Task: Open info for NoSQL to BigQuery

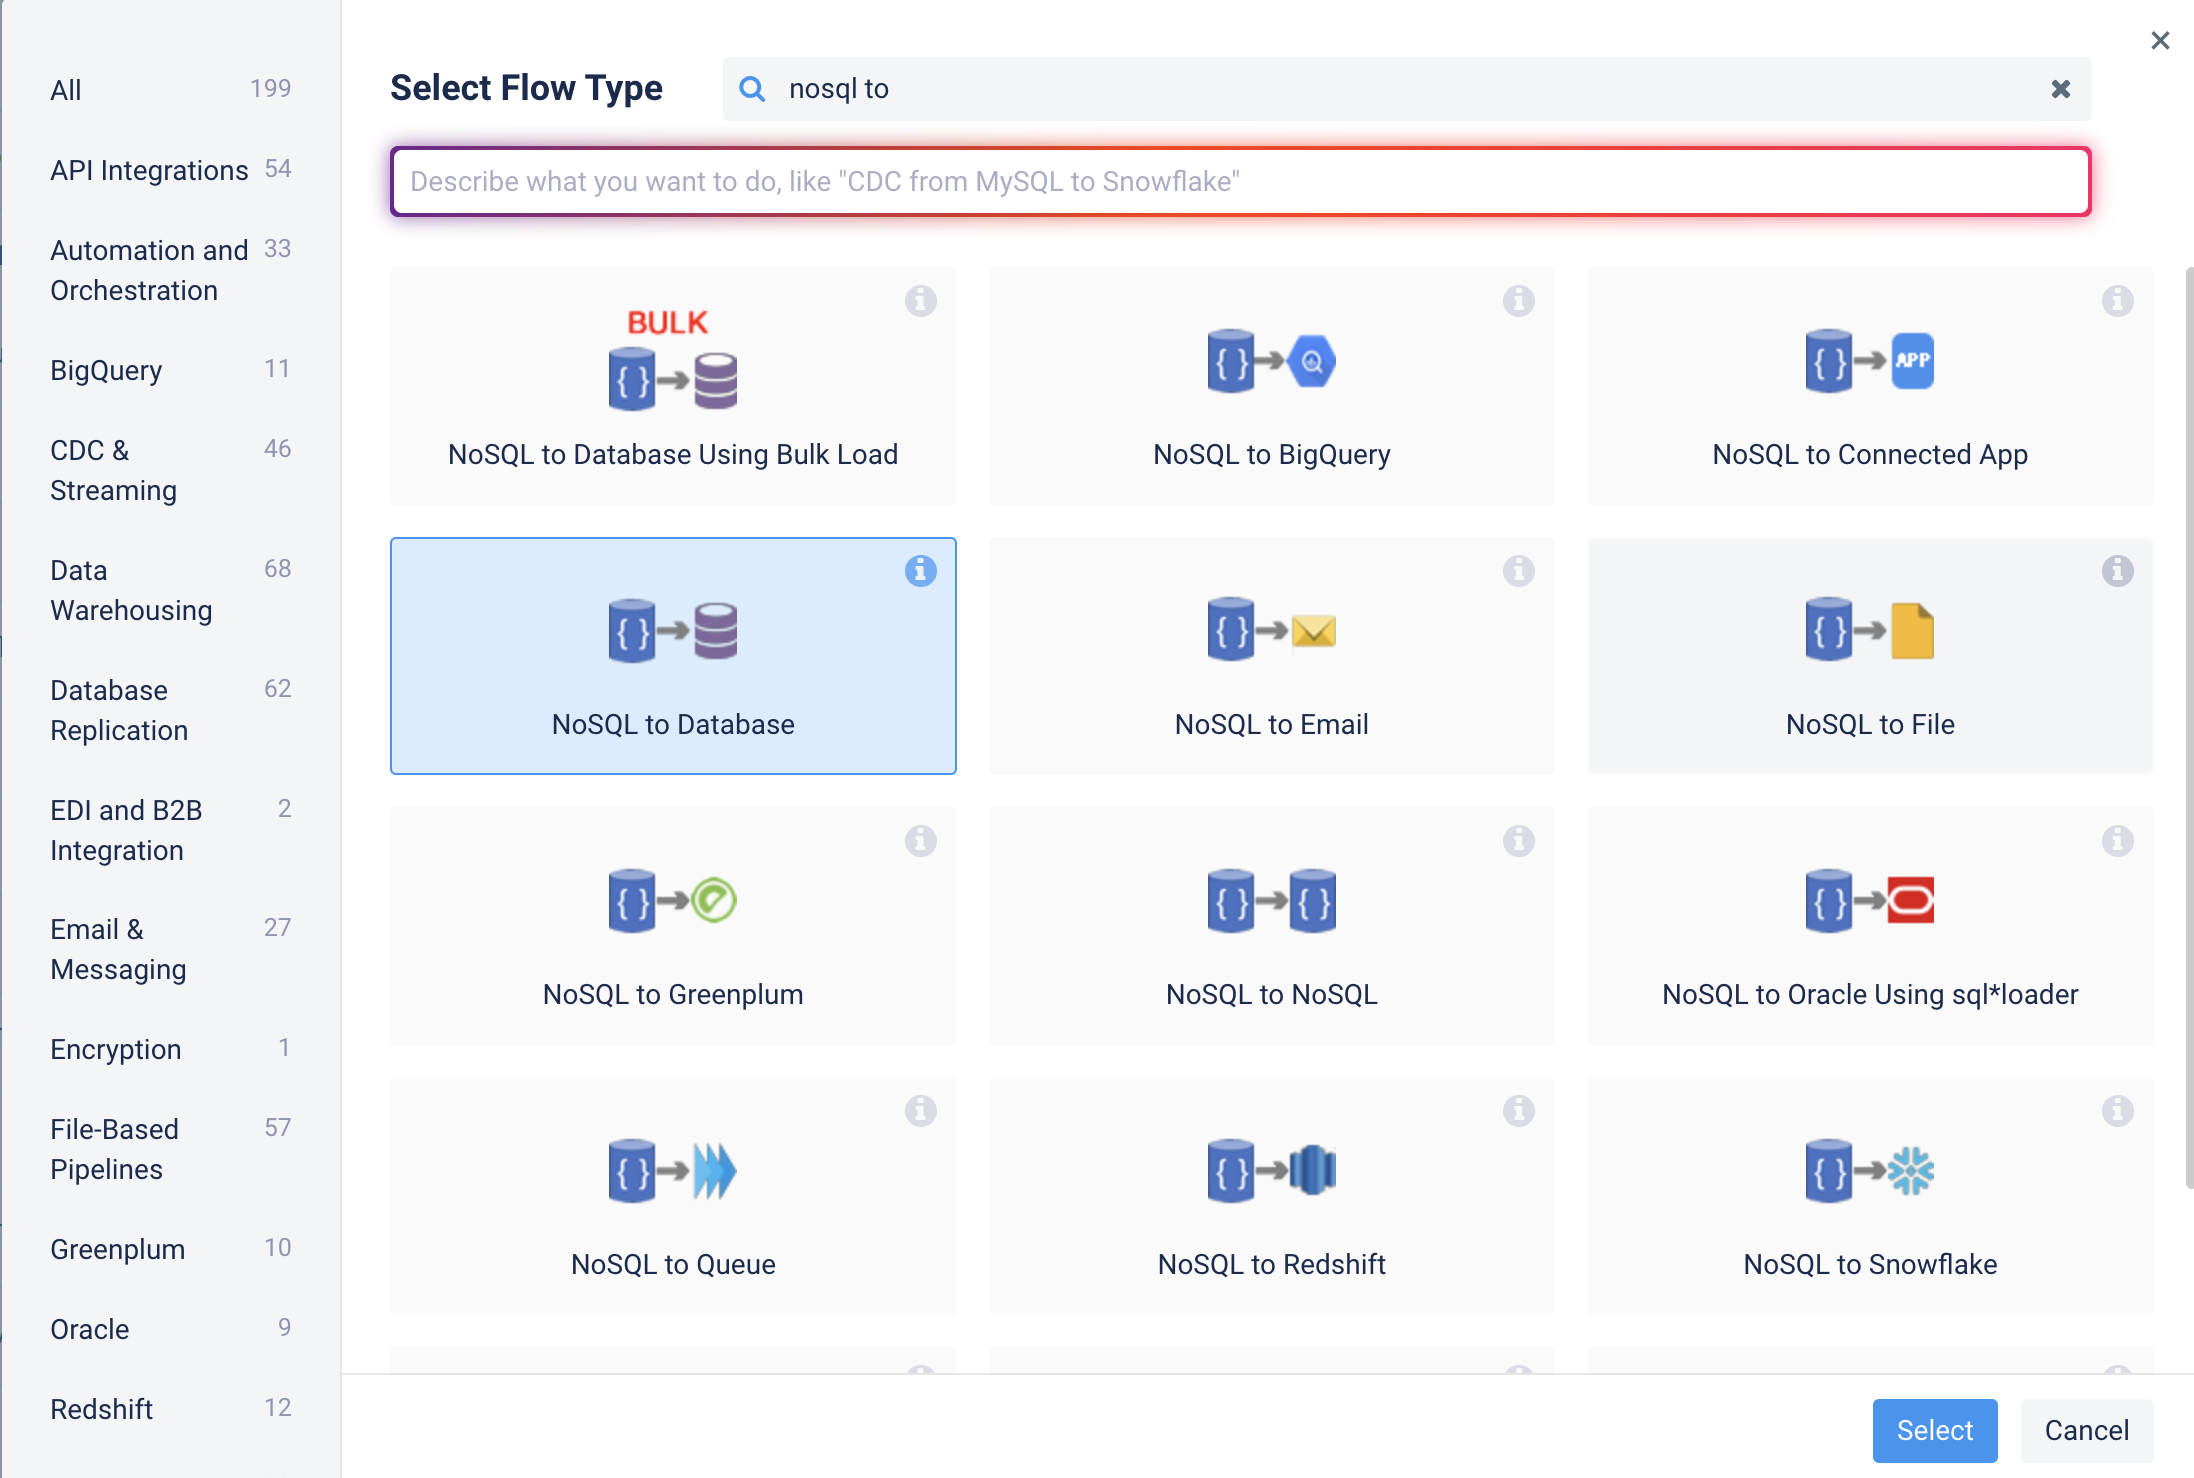Action: tap(1518, 301)
